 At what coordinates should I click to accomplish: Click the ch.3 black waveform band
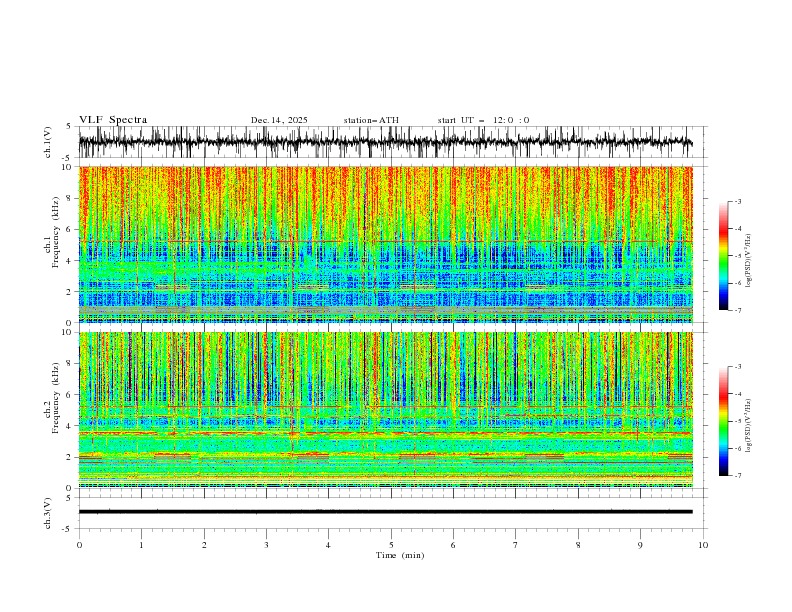[385, 512]
